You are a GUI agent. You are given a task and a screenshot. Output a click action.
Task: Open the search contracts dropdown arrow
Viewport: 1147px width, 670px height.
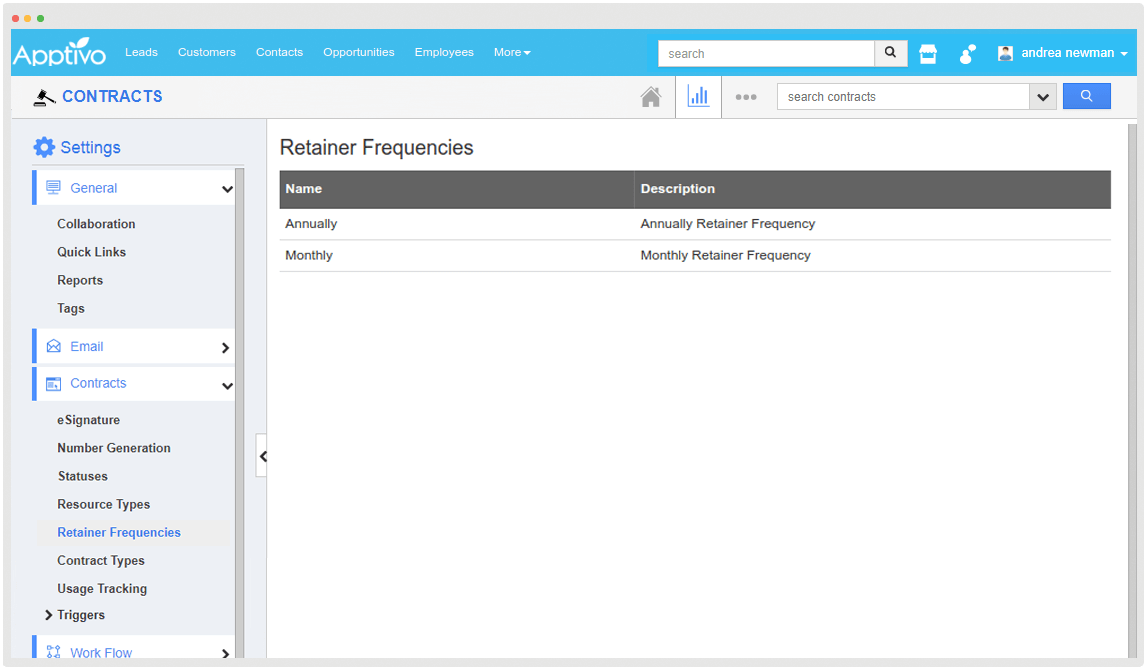1043,97
